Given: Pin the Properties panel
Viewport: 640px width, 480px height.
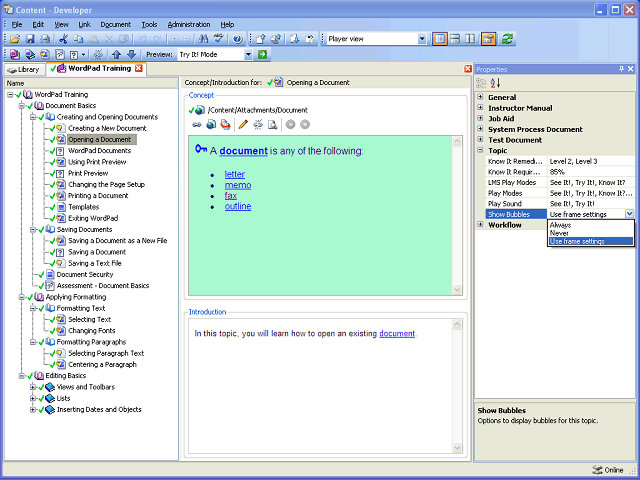Looking at the screenshot, I should (x=622, y=69).
